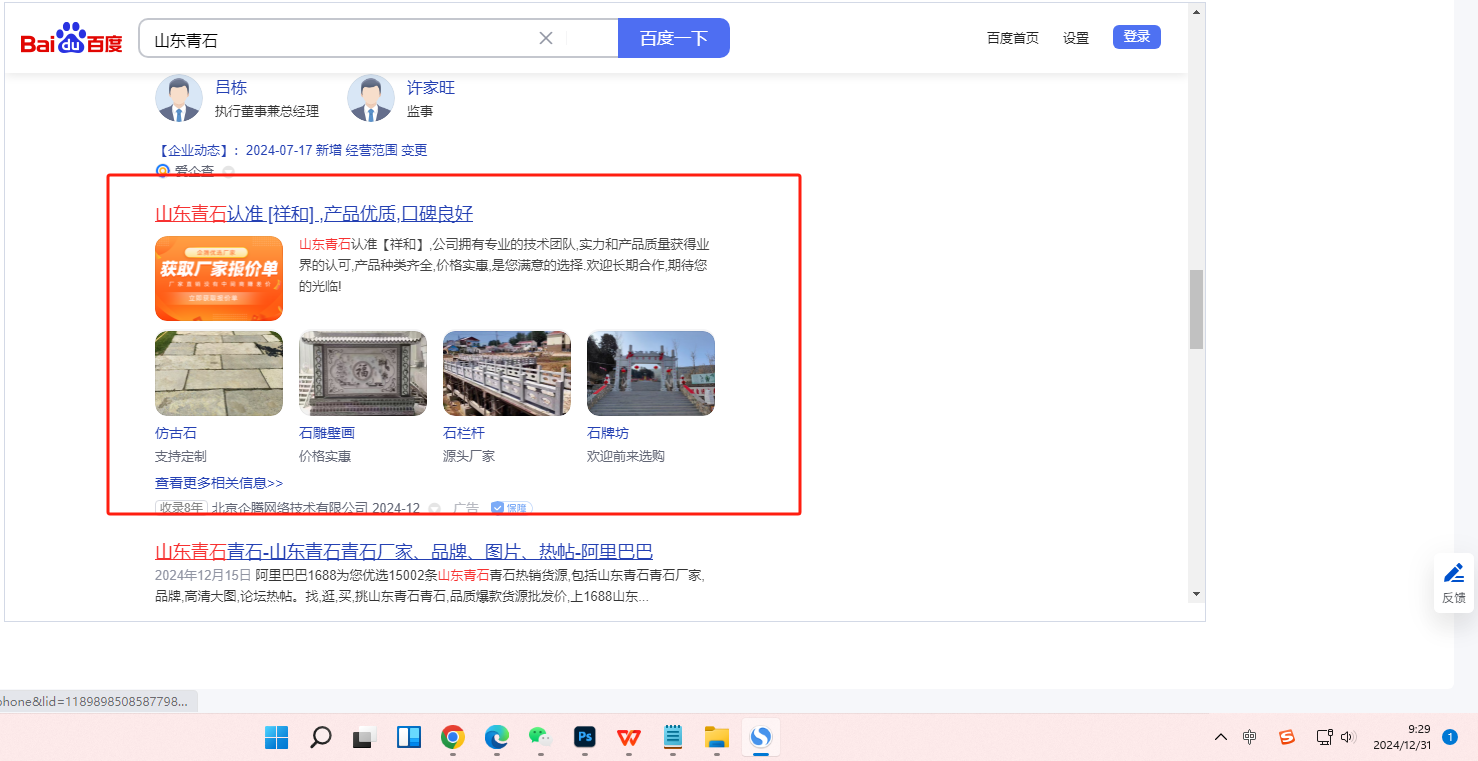The width and height of the screenshot is (1478, 761).
Task: Open the 石雕壁画 carving thumbnail
Action: point(363,373)
